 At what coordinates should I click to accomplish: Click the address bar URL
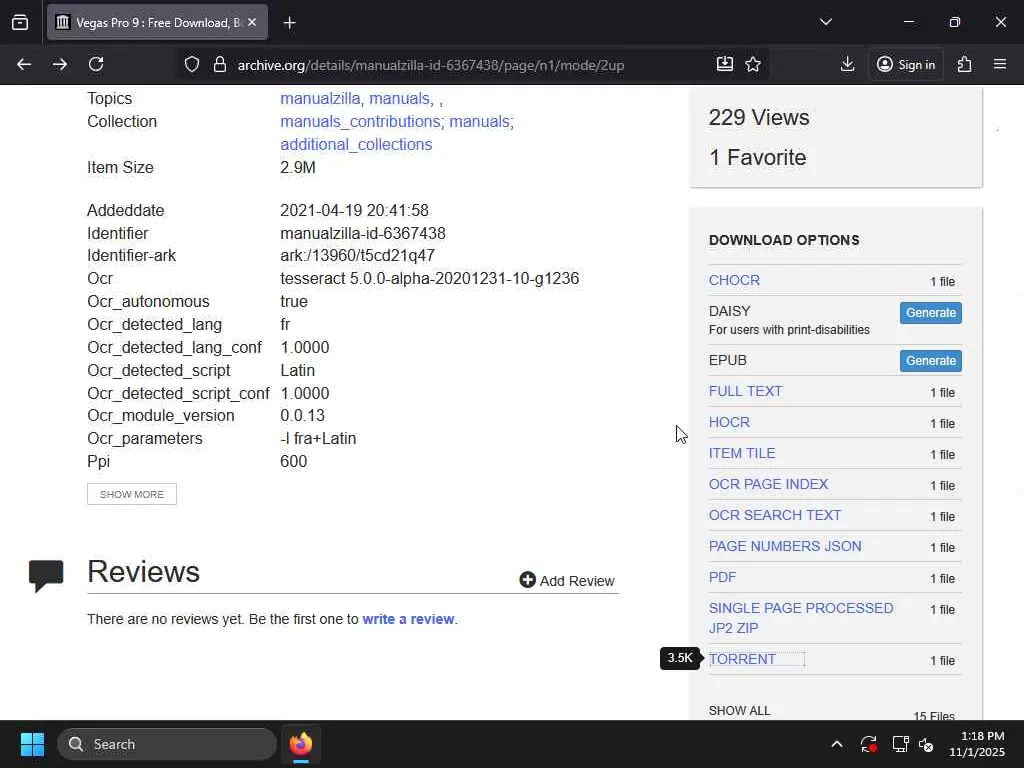coord(430,65)
